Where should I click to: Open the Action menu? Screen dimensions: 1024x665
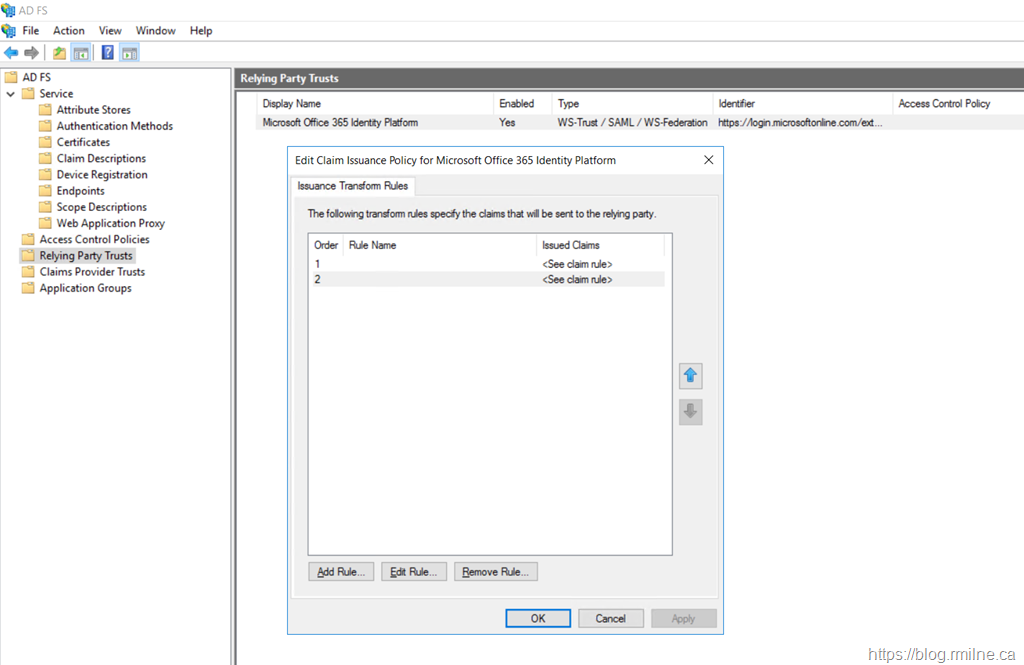pyautogui.click(x=69, y=31)
